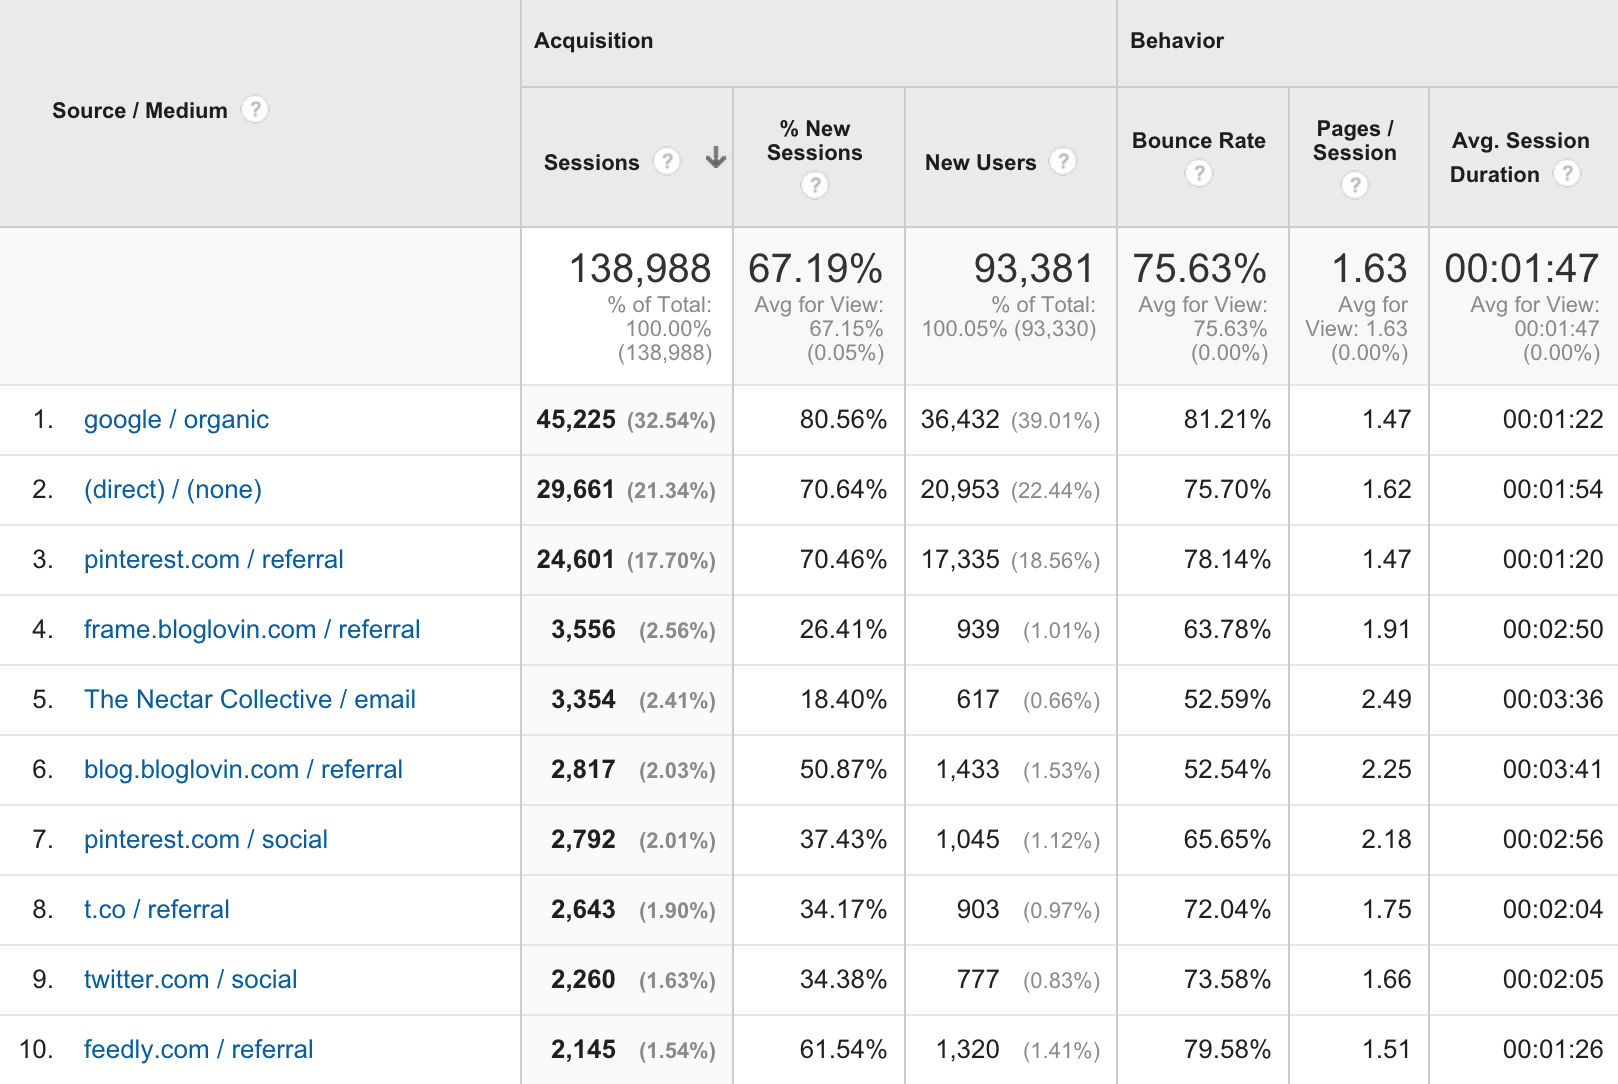The width and height of the screenshot is (1618, 1084).
Task: Open the Sessions column help icon
Action: tap(667, 161)
